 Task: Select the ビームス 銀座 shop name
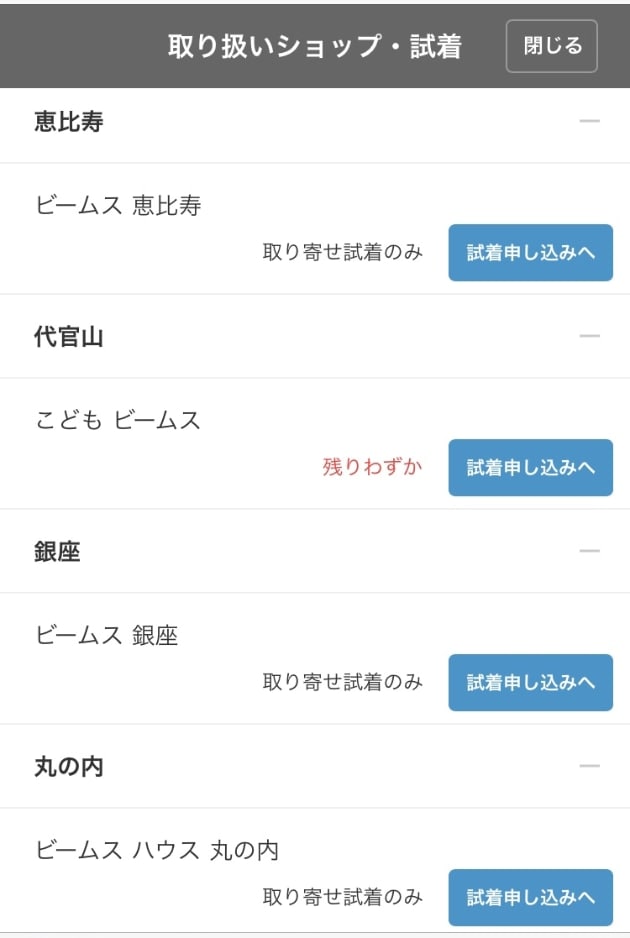(x=106, y=635)
